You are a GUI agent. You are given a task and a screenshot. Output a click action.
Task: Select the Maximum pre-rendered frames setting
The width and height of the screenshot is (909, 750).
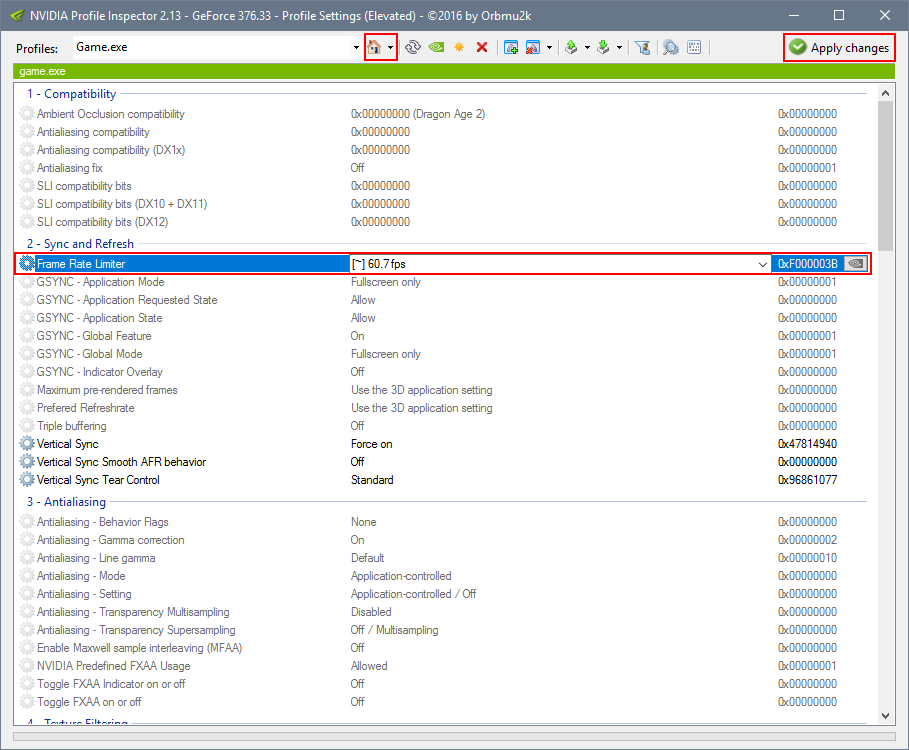443,390
